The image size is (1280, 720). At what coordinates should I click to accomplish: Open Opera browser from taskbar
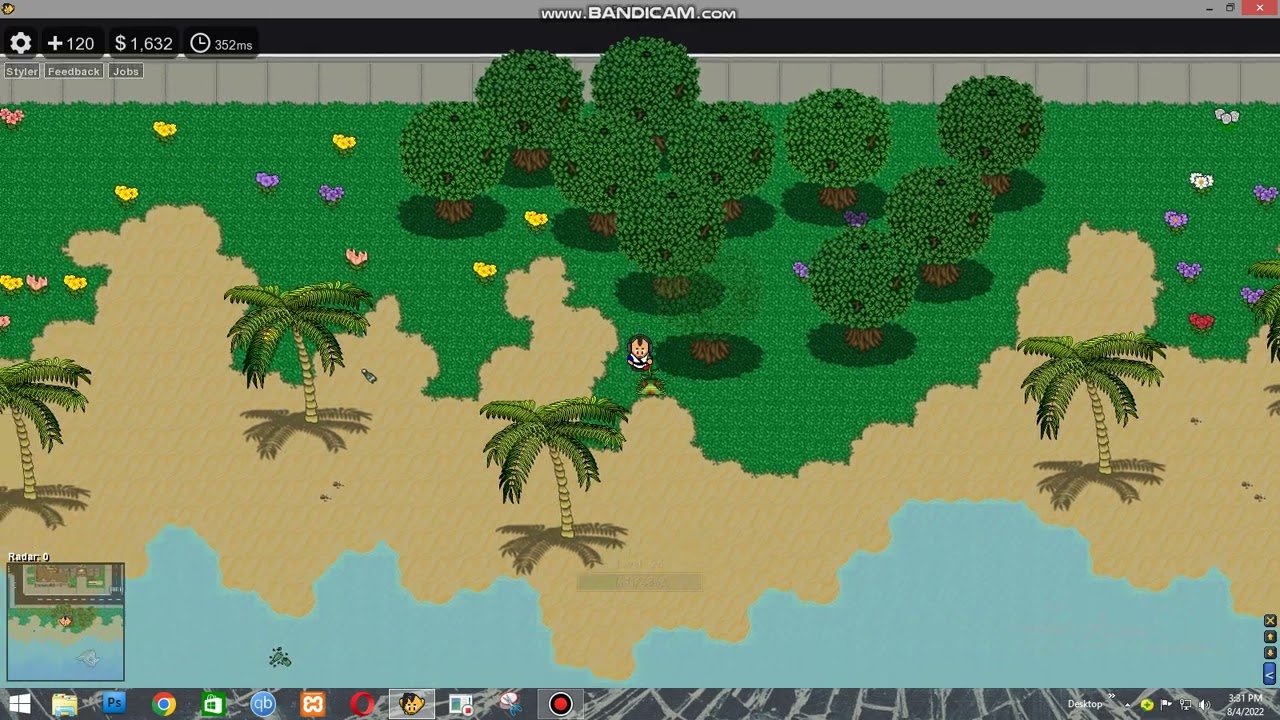point(362,704)
